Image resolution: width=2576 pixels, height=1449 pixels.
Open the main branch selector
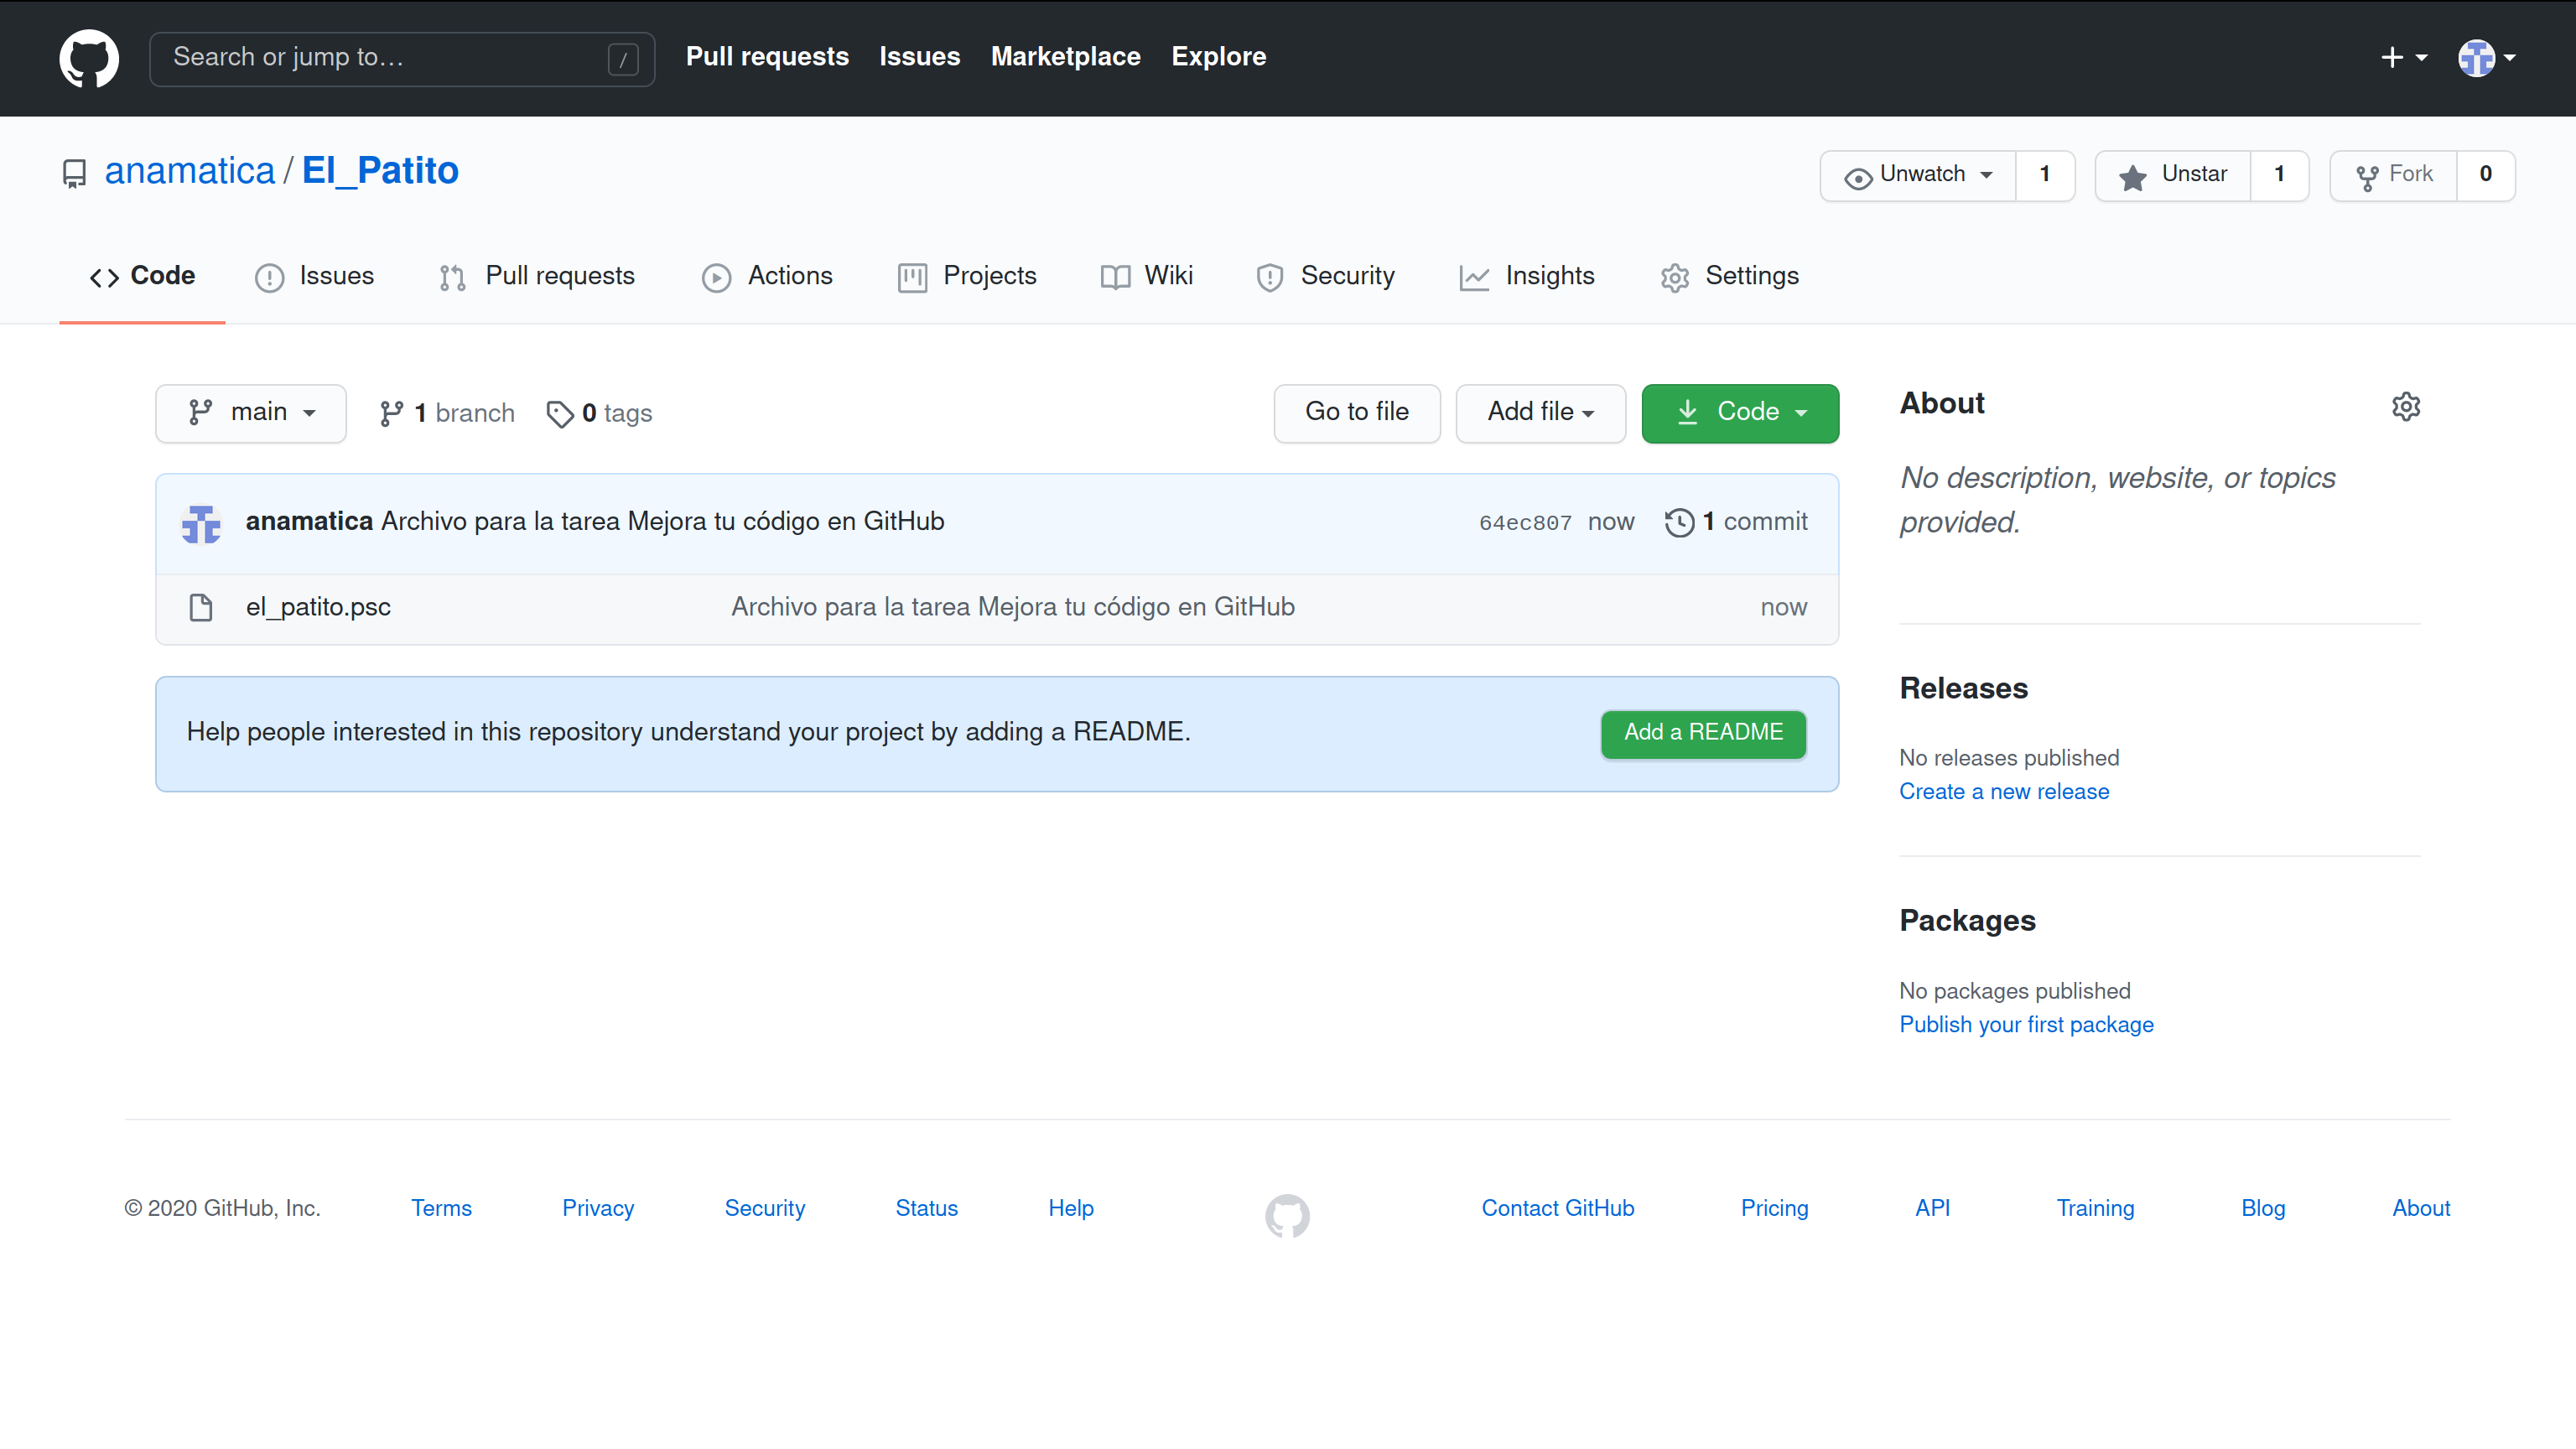coord(251,413)
